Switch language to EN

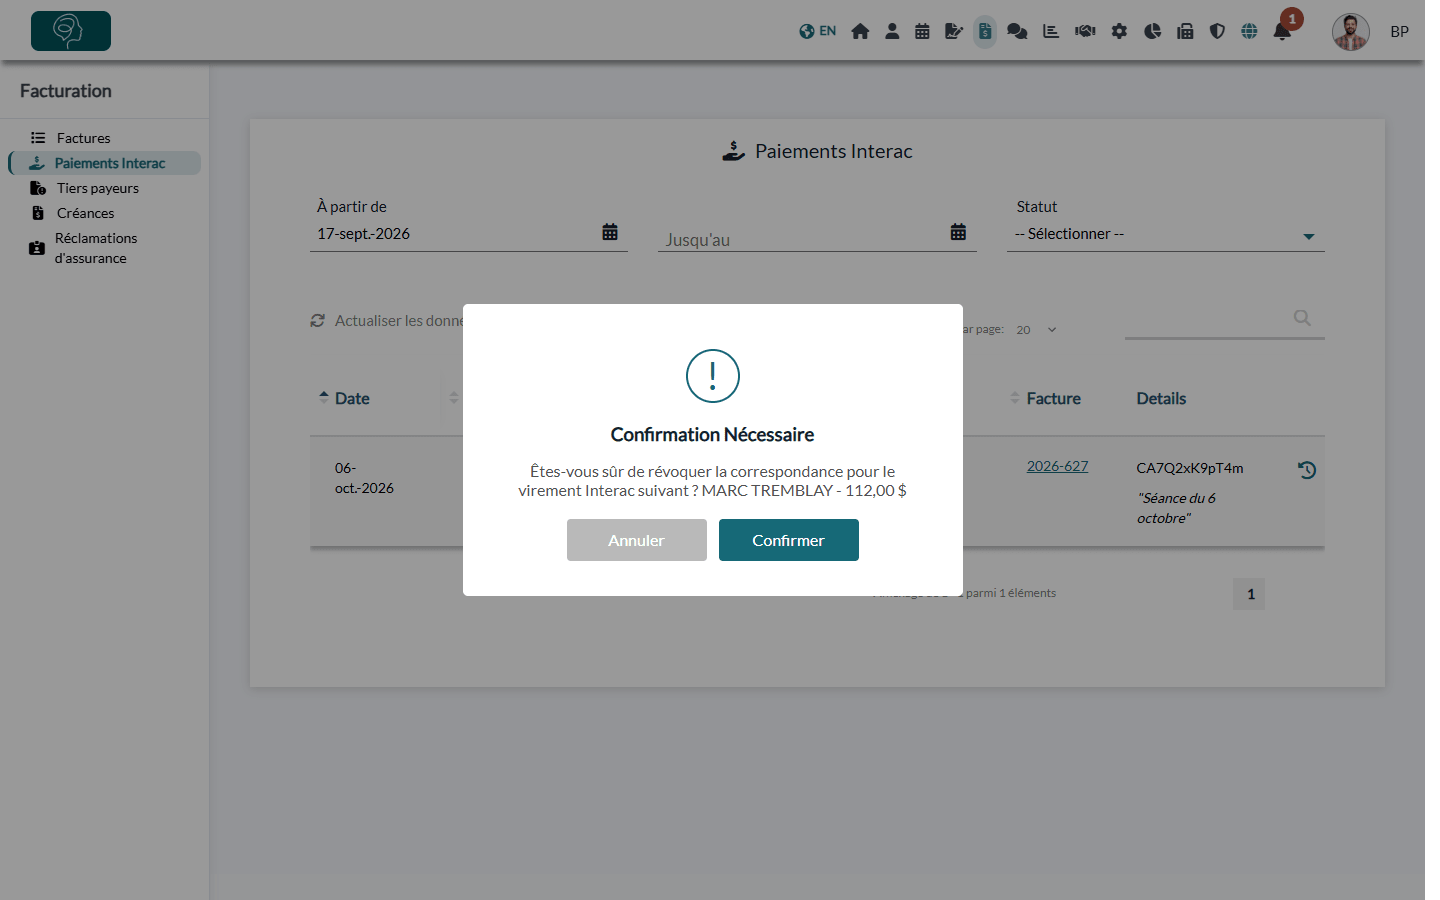click(817, 31)
